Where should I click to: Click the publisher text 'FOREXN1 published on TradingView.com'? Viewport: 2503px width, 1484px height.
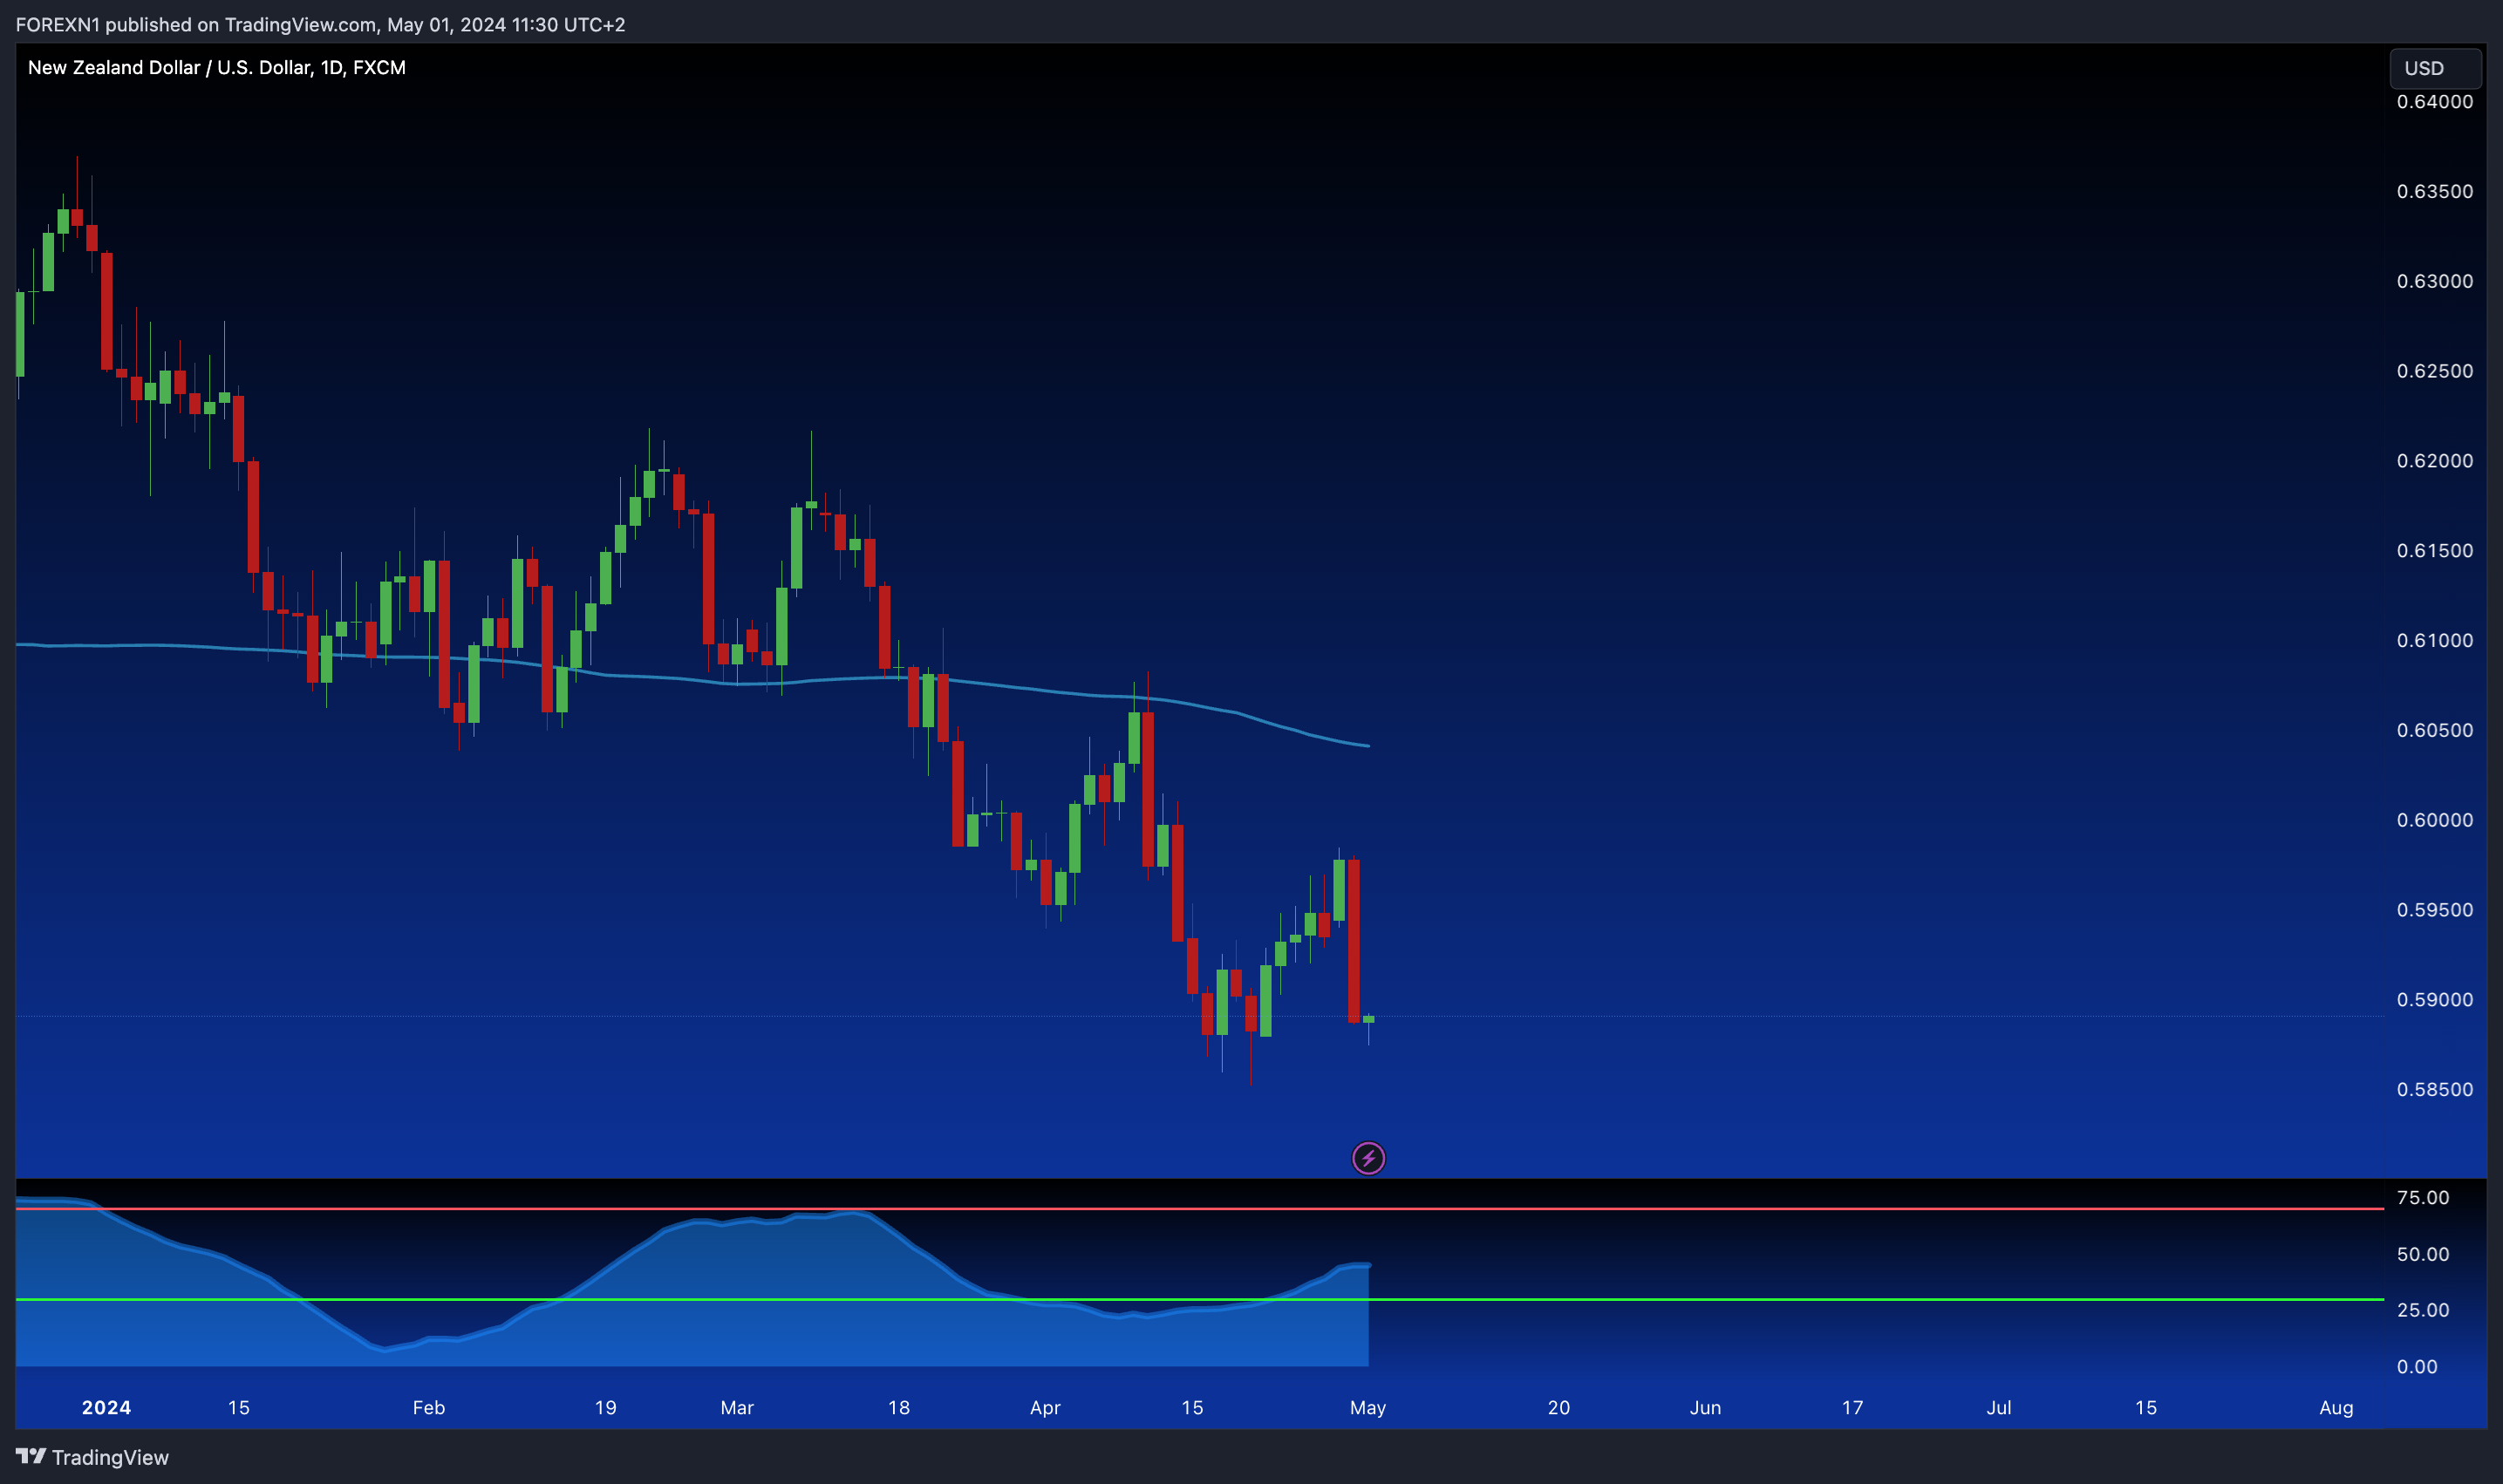click(196, 24)
